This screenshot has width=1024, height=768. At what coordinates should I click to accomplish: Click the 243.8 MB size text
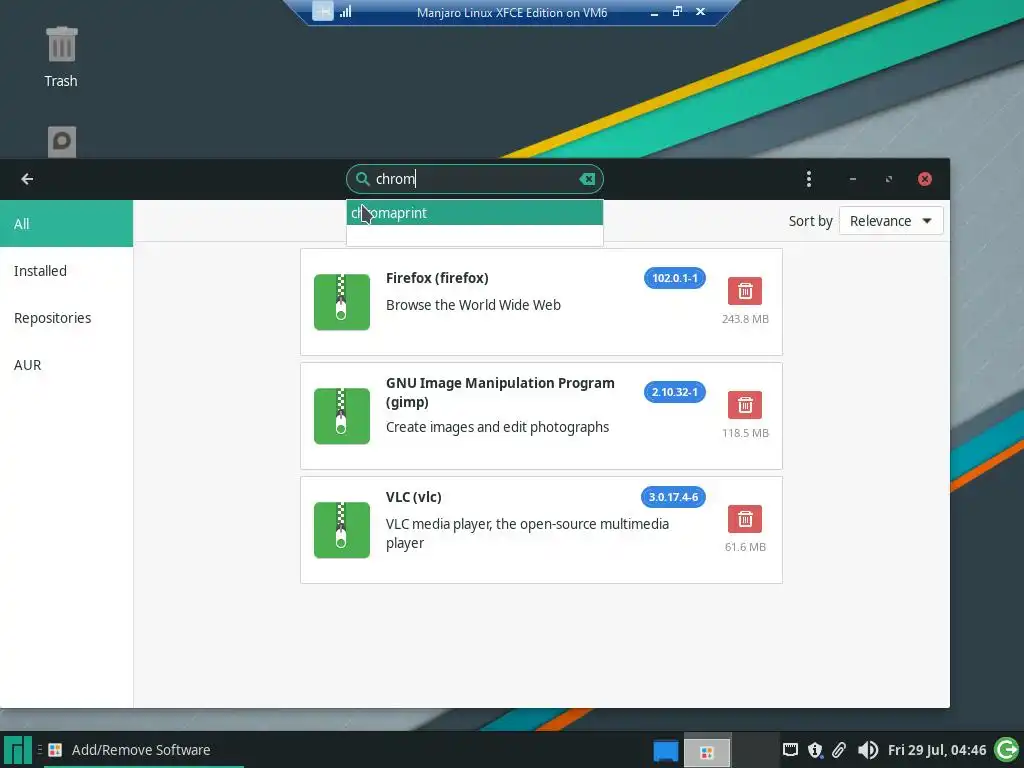745,319
